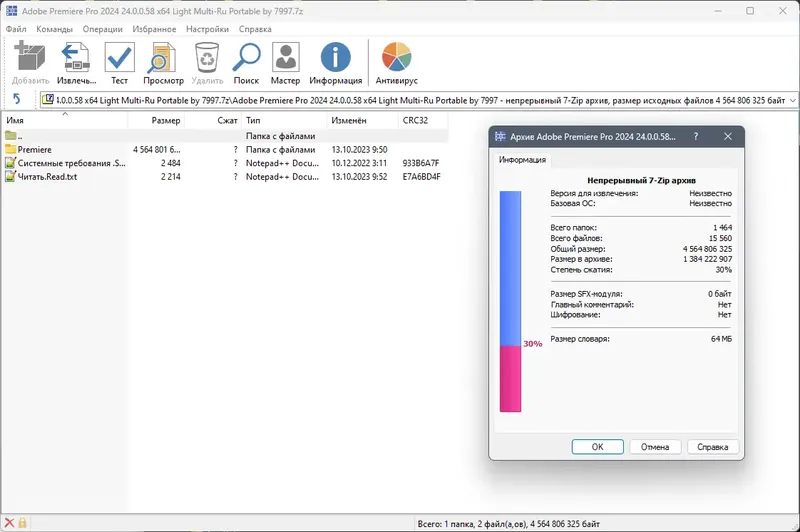The height and width of the screenshot is (532, 800).
Task: Confirm dialog with OK button
Action: tap(597, 447)
